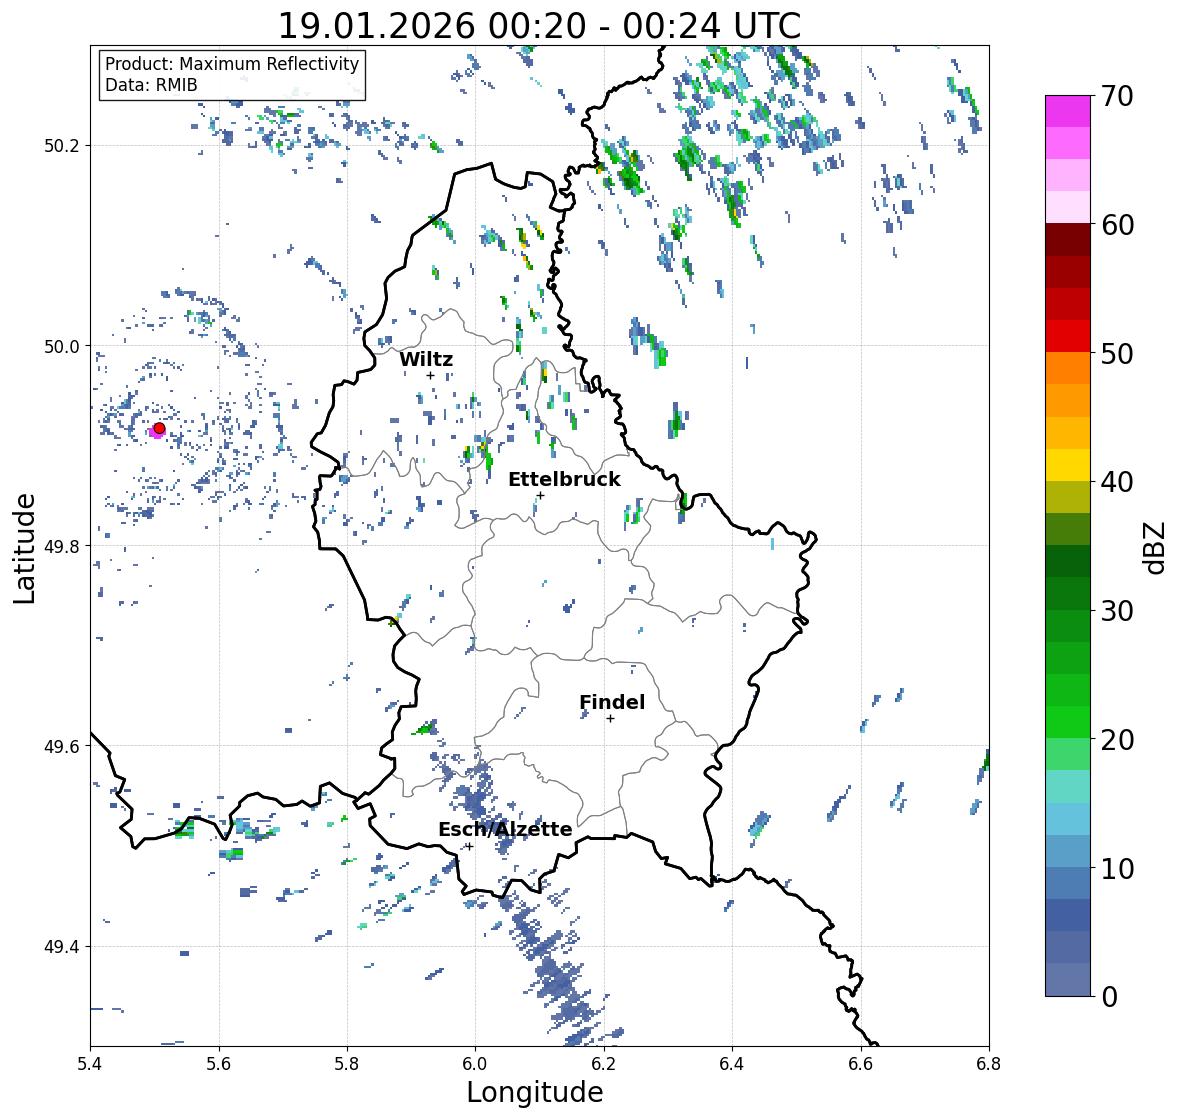The height and width of the screenshot is (1117, 1179).
Task: Click latitude tick label 49.6
Action: 62,746
